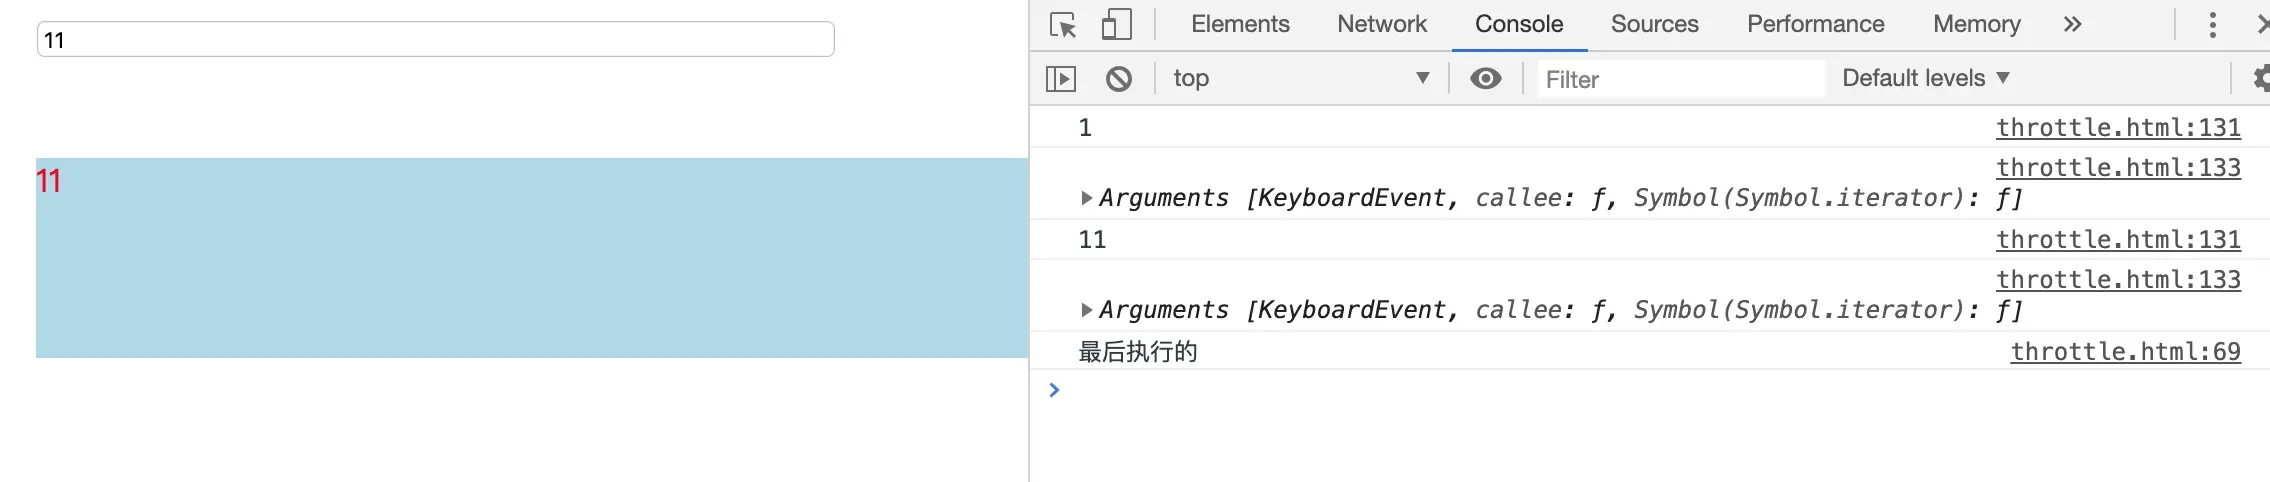Activate the inspect element picker icon

pyautogui.click(x=1063, y=24)
